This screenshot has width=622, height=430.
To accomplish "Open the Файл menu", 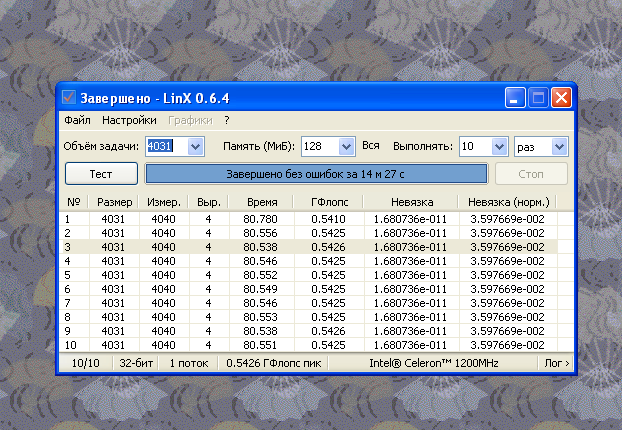I will (77, 120).
